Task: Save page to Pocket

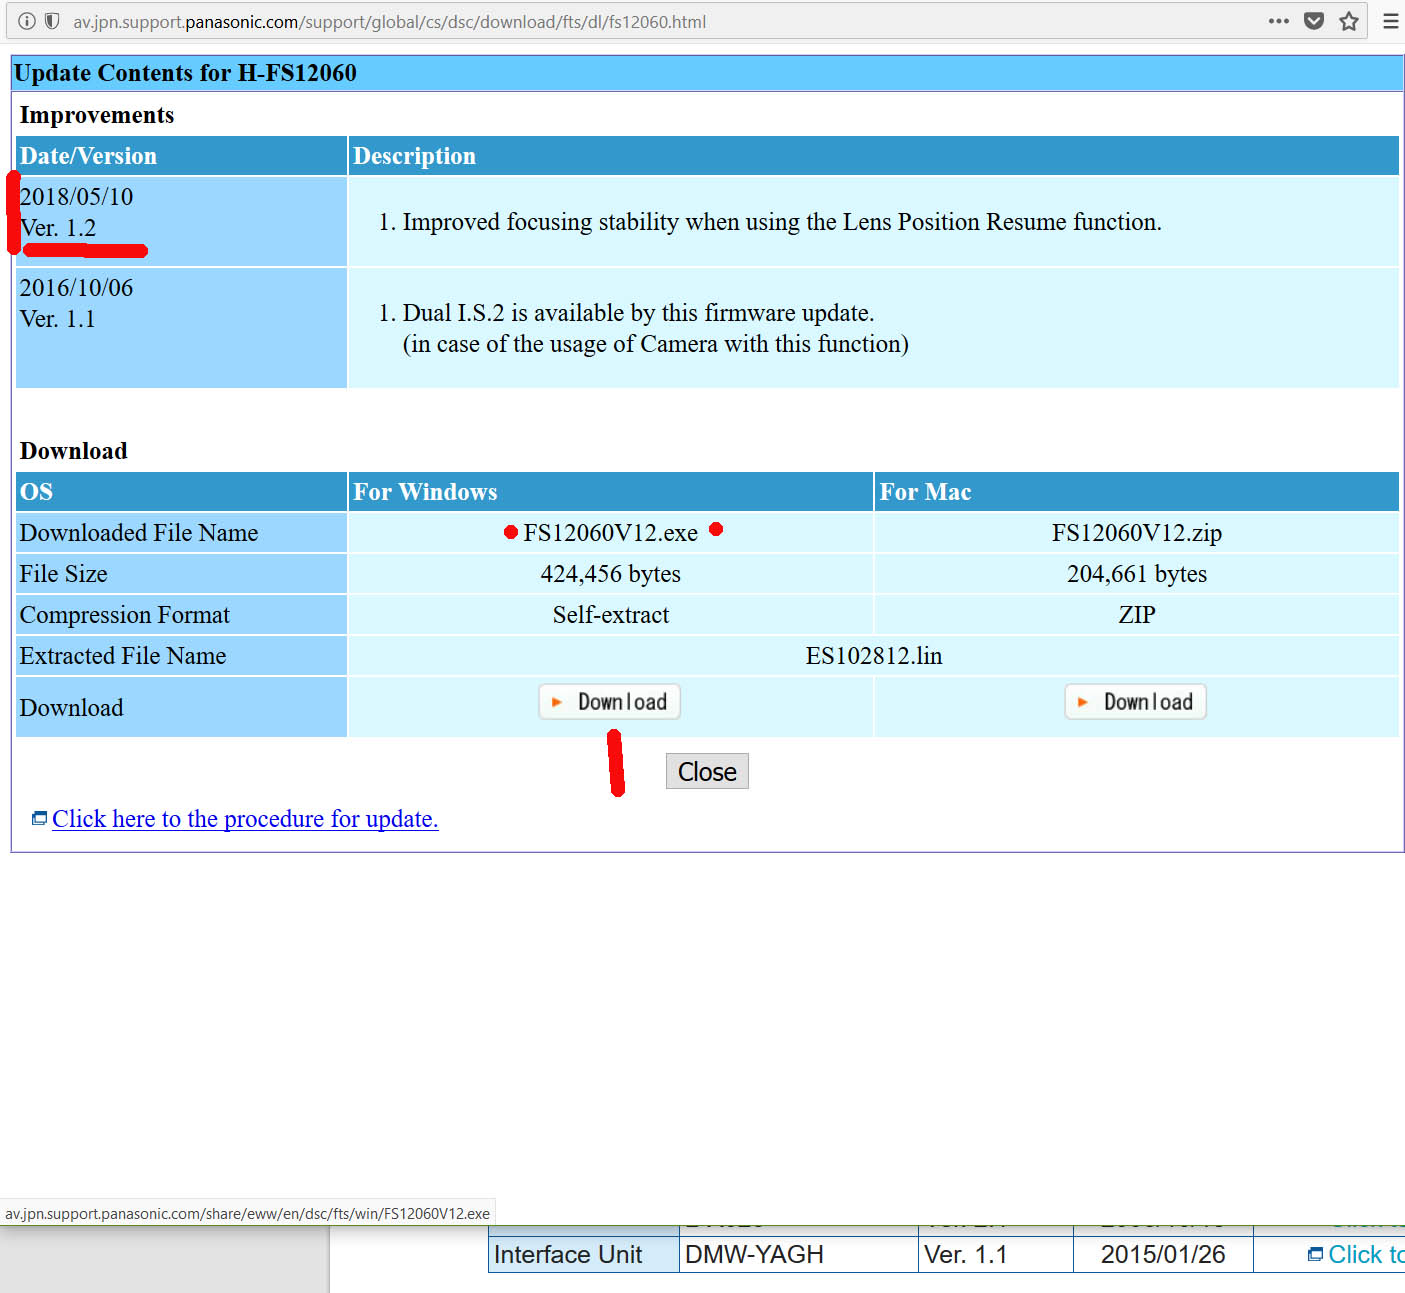Action: (x=1314, y=21)
